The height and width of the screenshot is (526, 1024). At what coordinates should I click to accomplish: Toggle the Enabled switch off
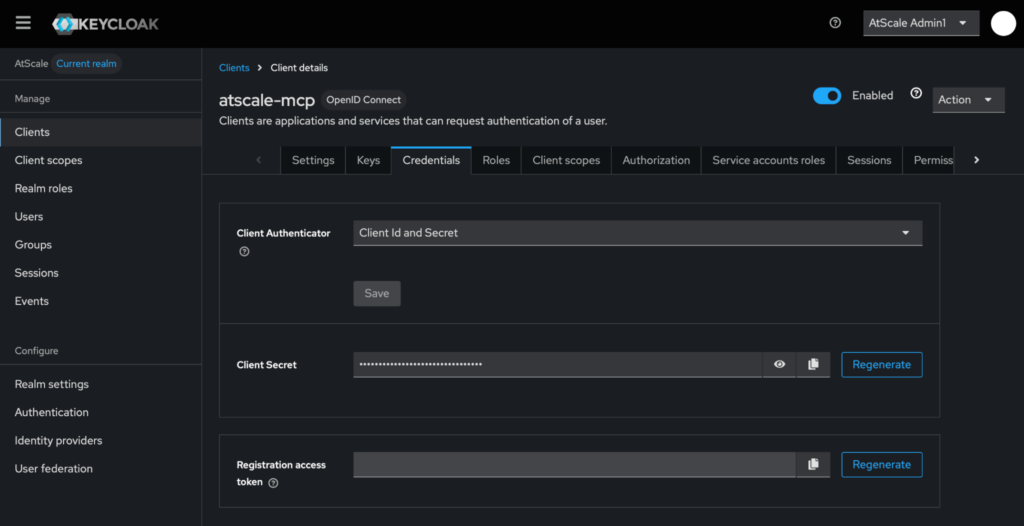[x=827, y=96]
